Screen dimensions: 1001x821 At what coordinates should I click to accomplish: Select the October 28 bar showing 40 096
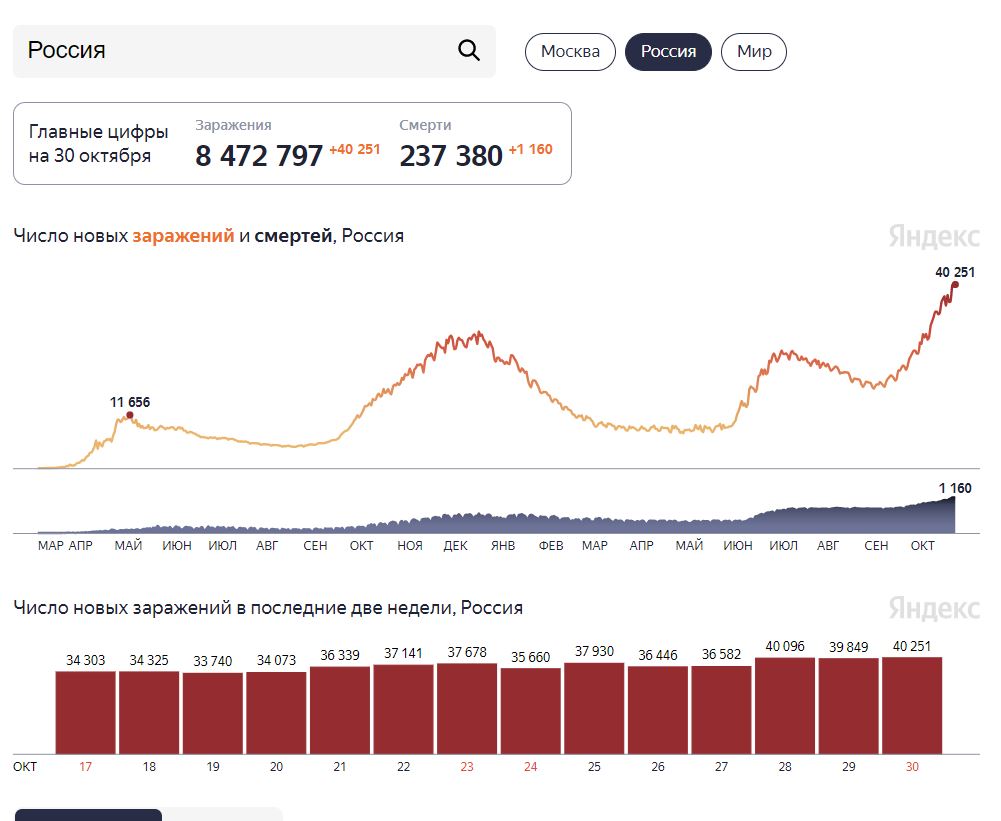pyautogui.click(x=785, y=705)
